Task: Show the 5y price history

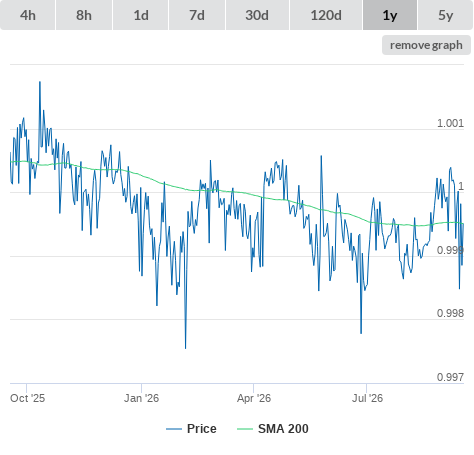Action: (x=445, y=15)
